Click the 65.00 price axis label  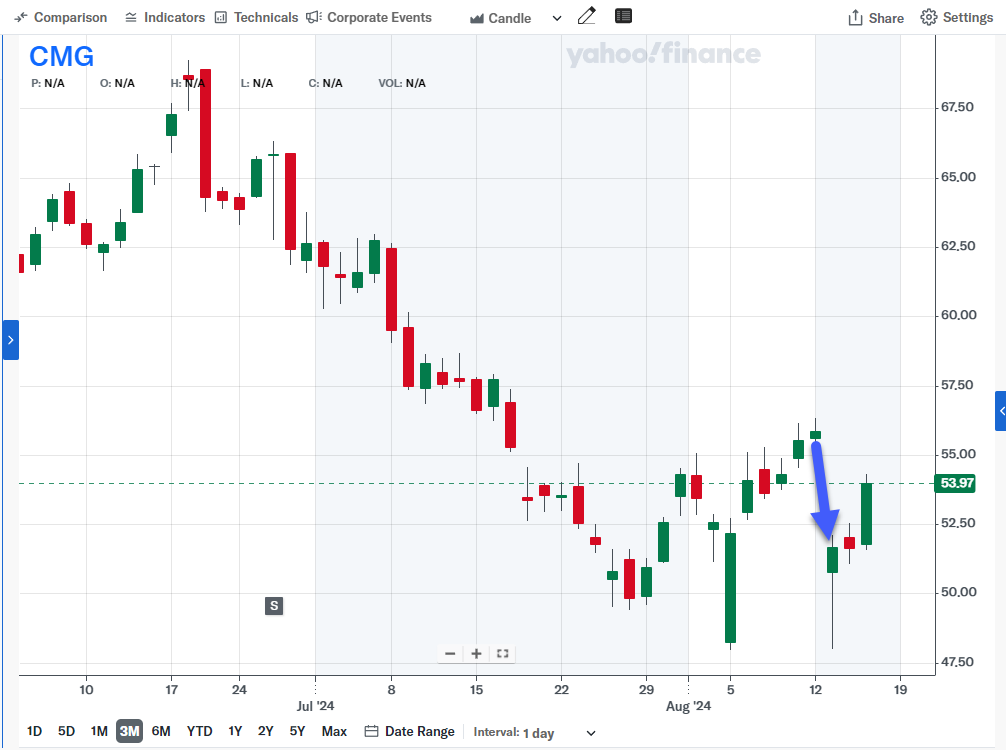tap(958, 177)
